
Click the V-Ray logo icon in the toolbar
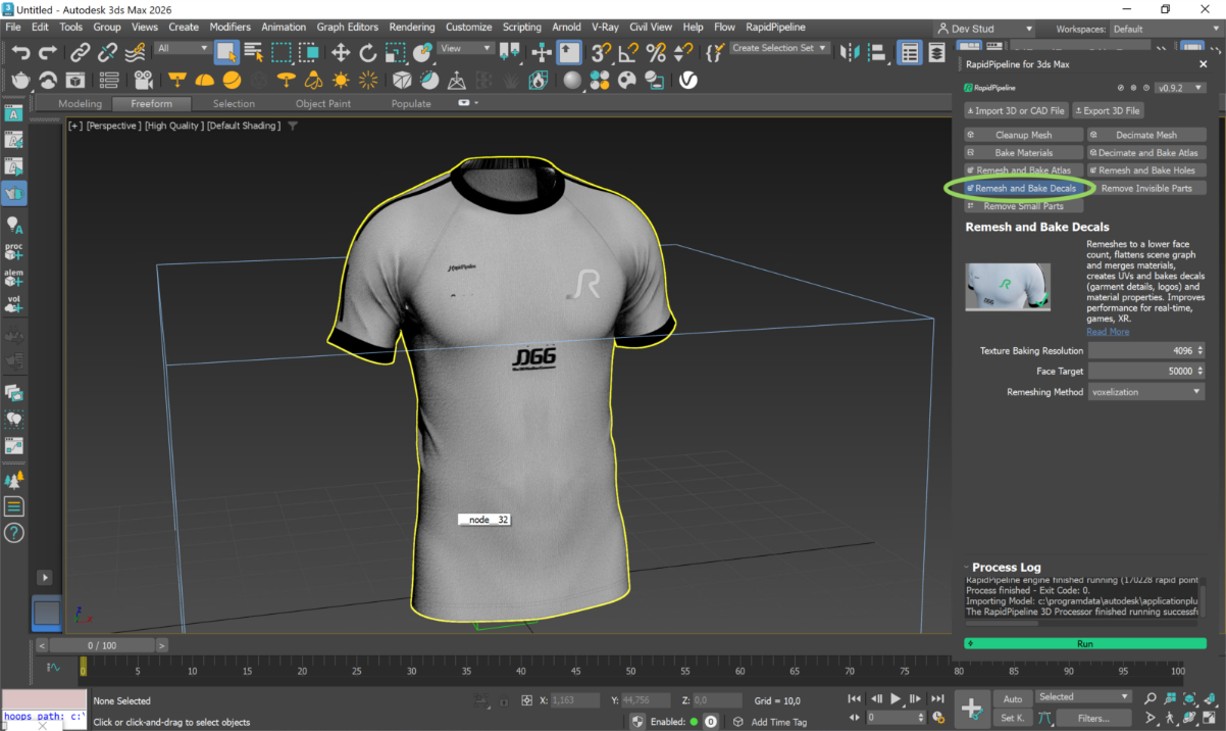[x=688, y=80]
